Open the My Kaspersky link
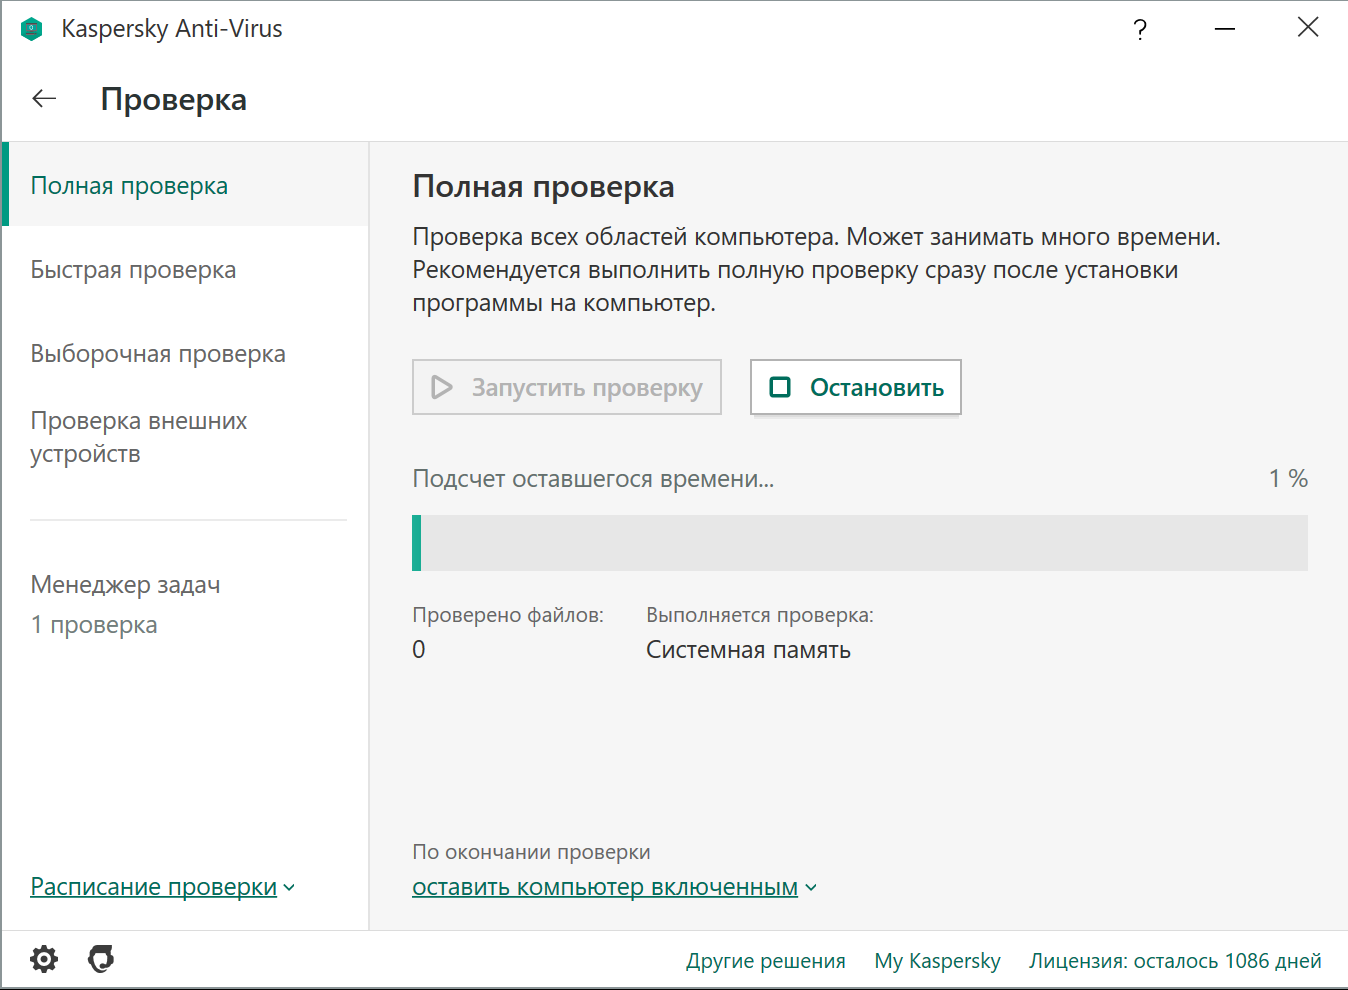The height and width of the screenshot is (990, 1348). (937, 961)
